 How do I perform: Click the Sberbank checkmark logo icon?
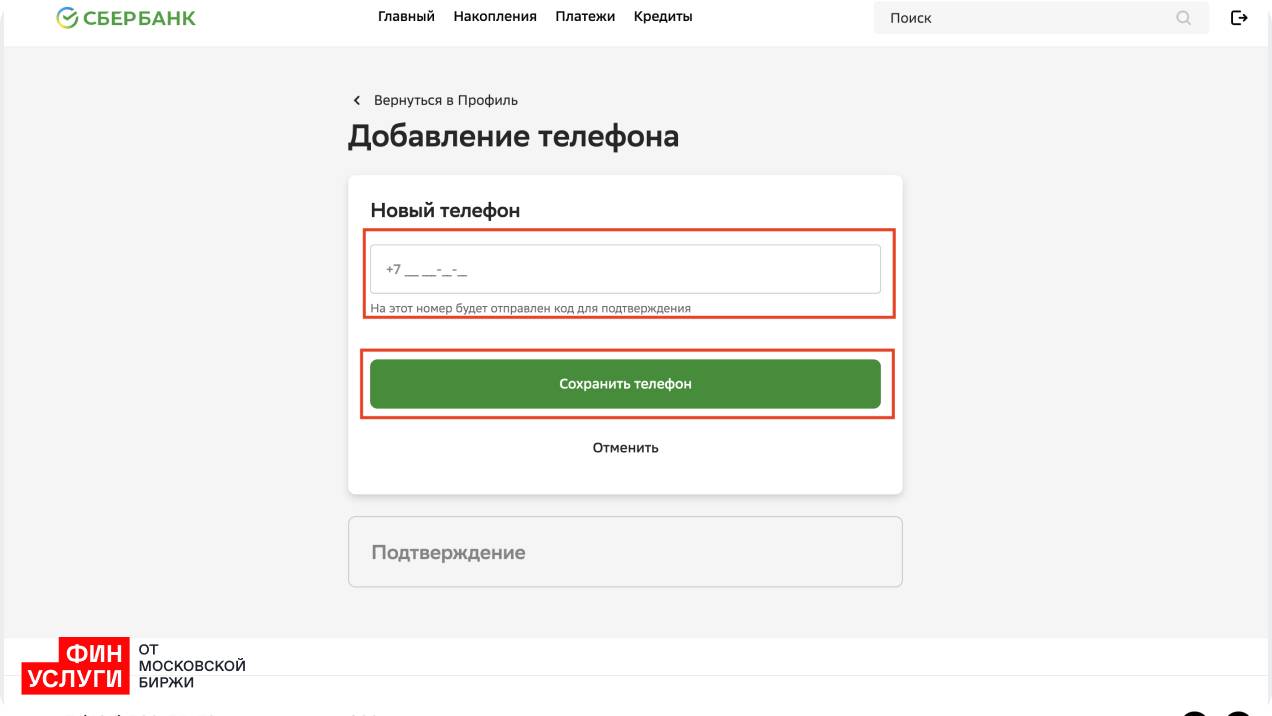tap(67, 18)
